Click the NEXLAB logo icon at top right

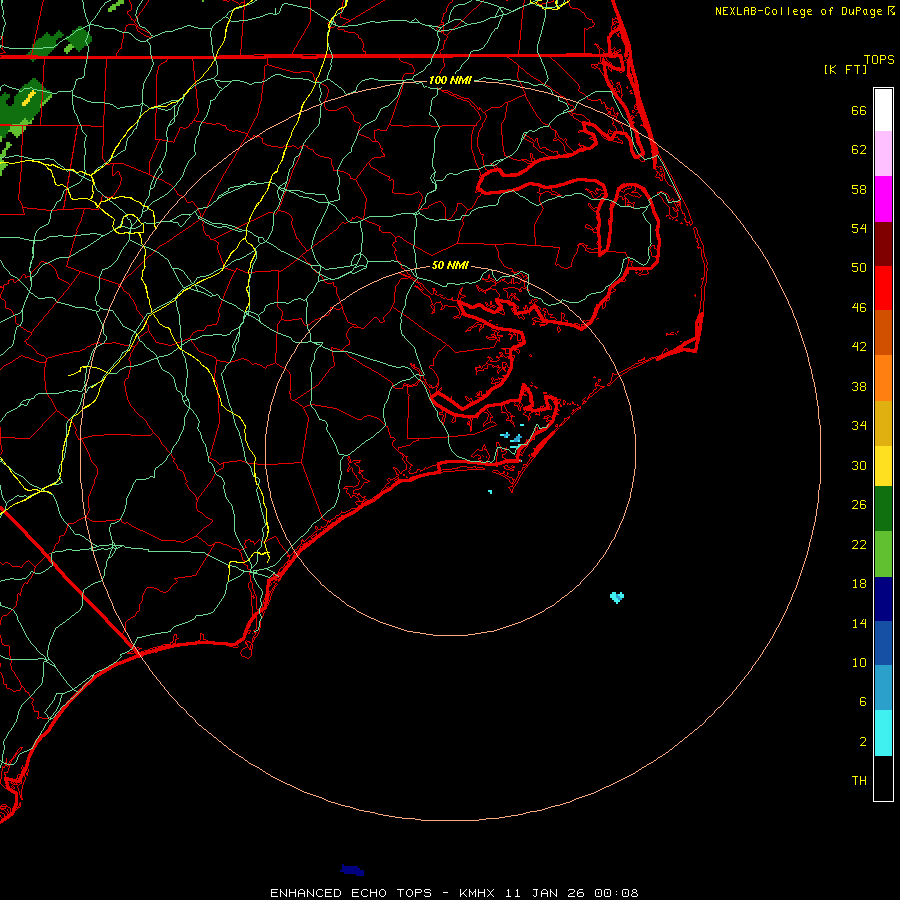(x=891, y=10)
